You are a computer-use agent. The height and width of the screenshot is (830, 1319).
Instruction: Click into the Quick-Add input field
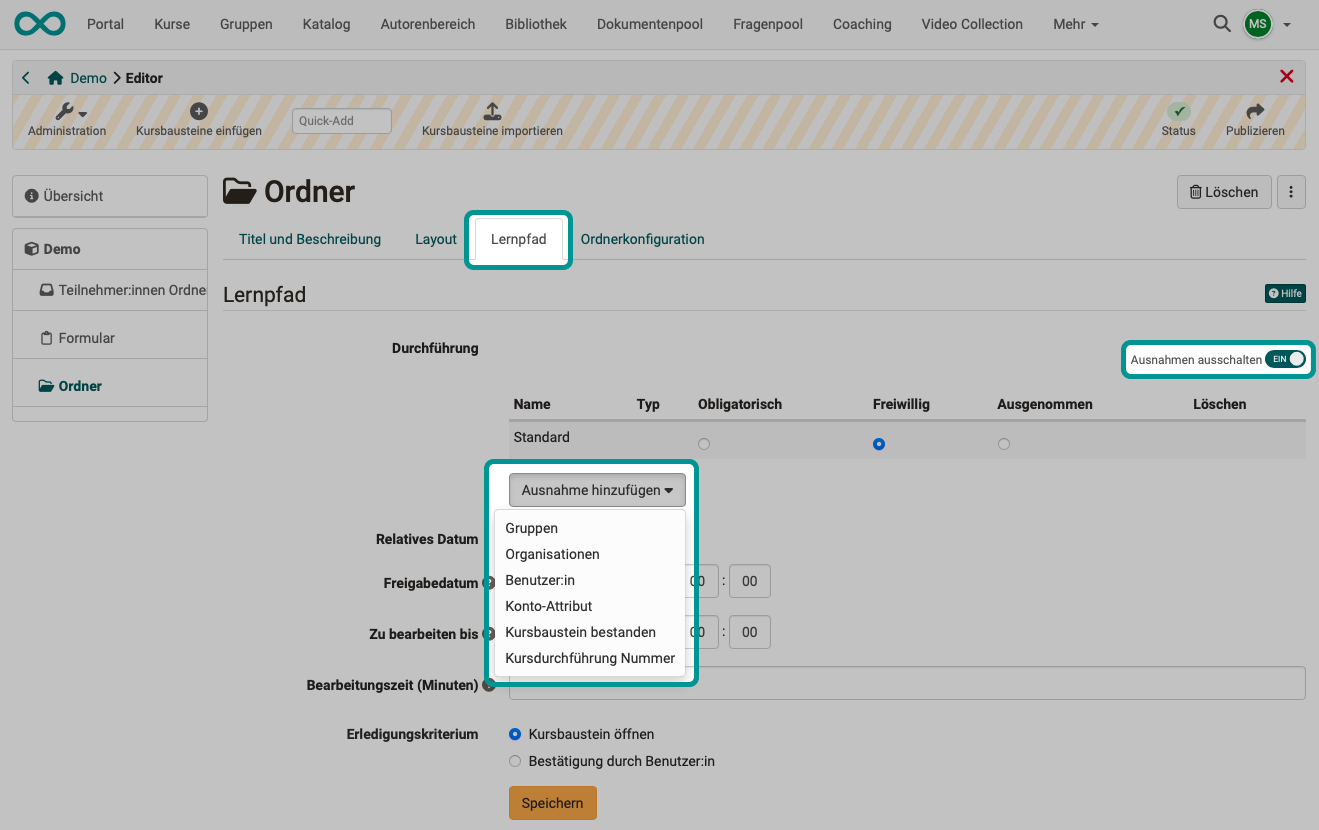click(341, 121)
